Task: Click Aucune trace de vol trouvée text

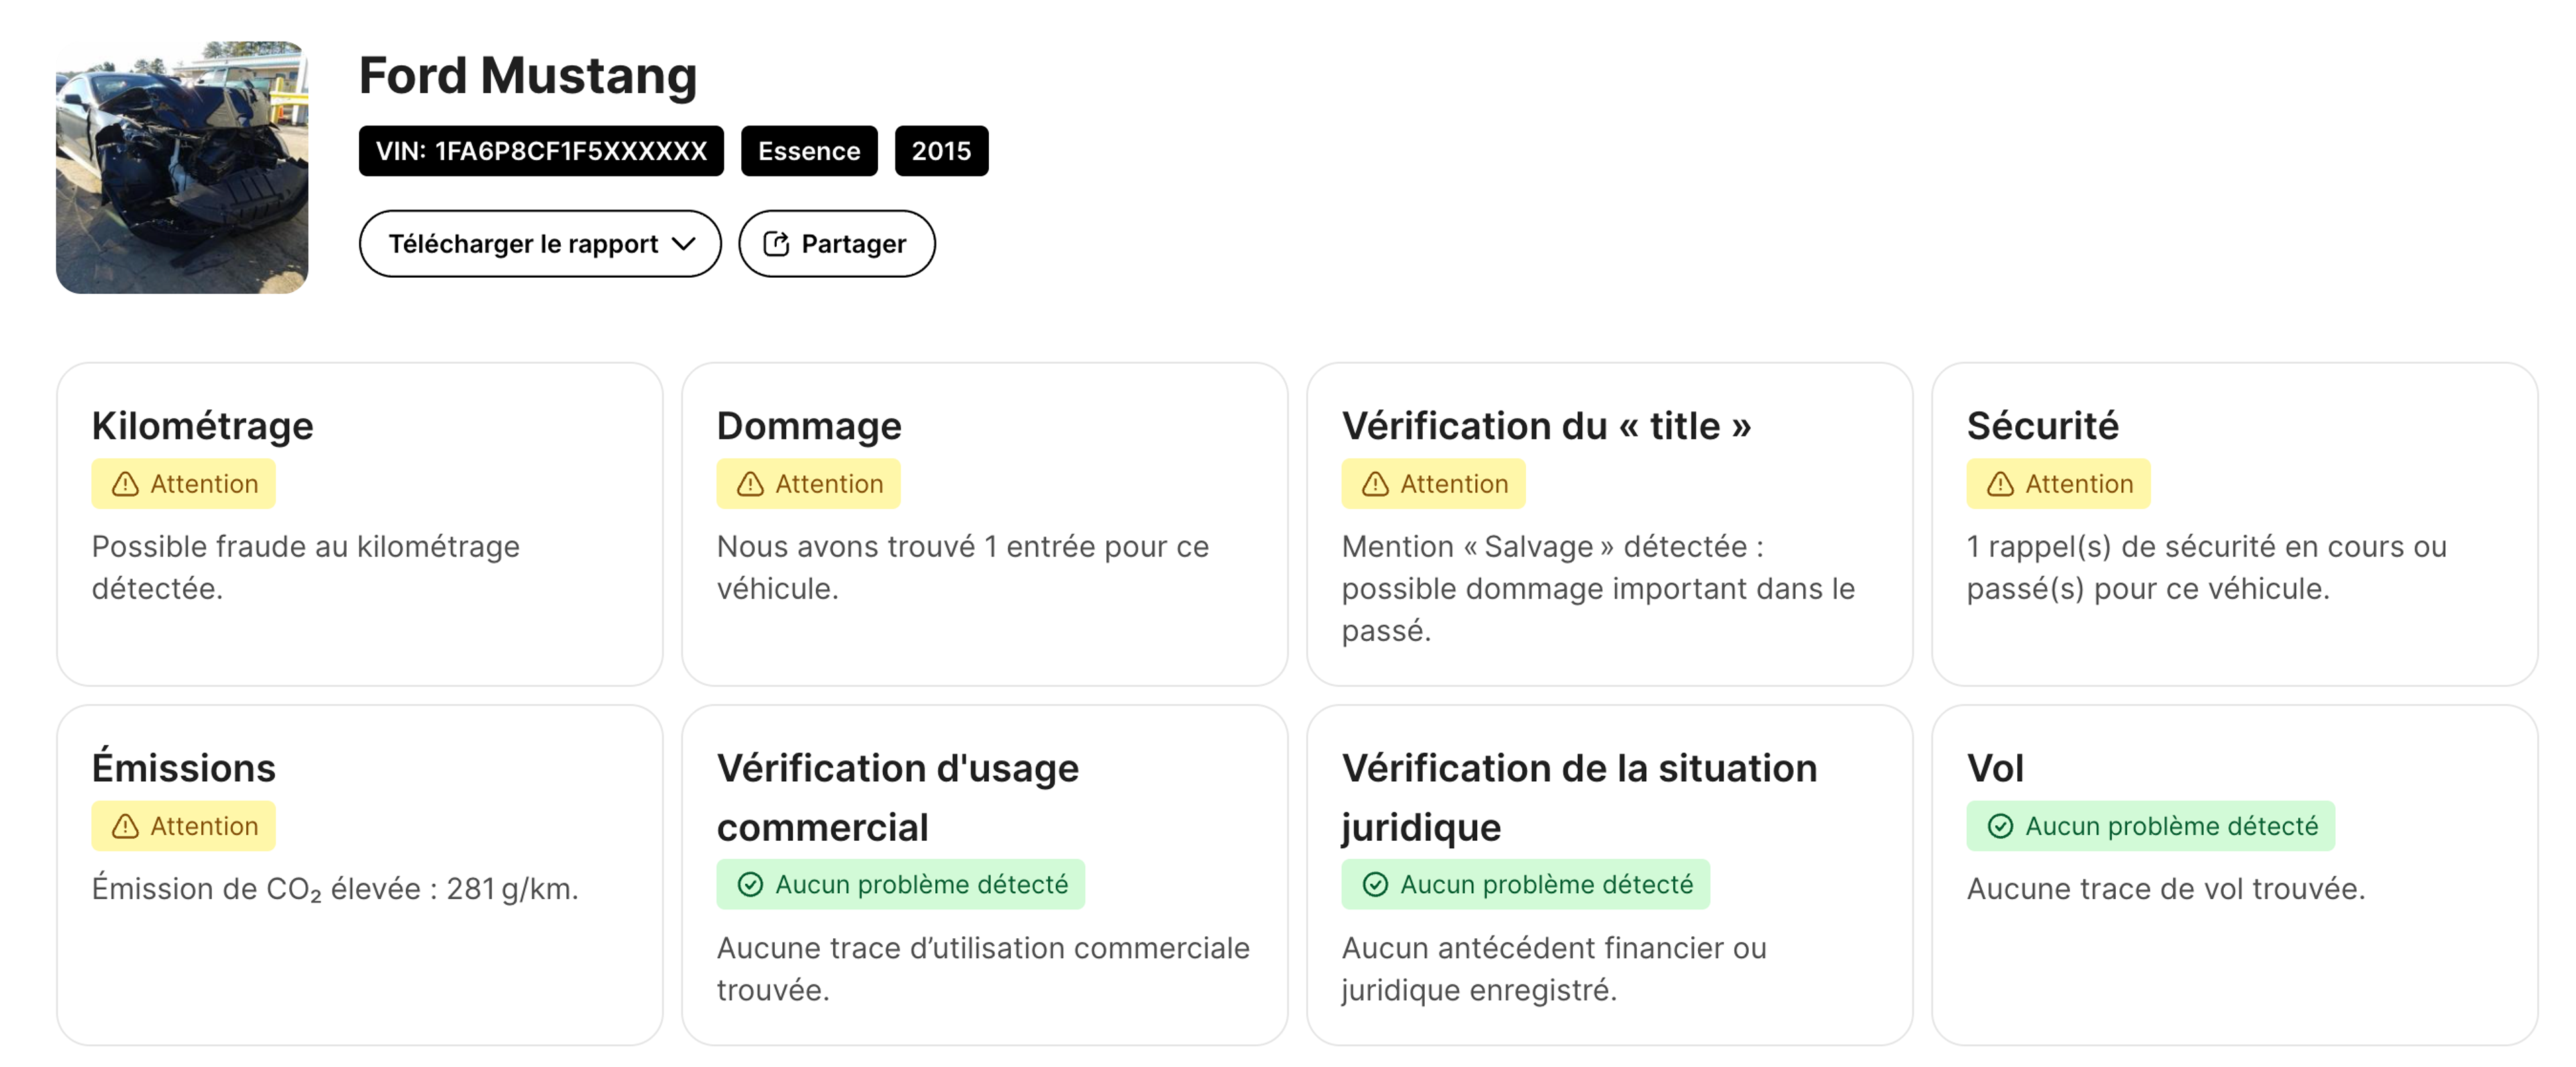Action: pyautogui.click(x=2166, y=889)
